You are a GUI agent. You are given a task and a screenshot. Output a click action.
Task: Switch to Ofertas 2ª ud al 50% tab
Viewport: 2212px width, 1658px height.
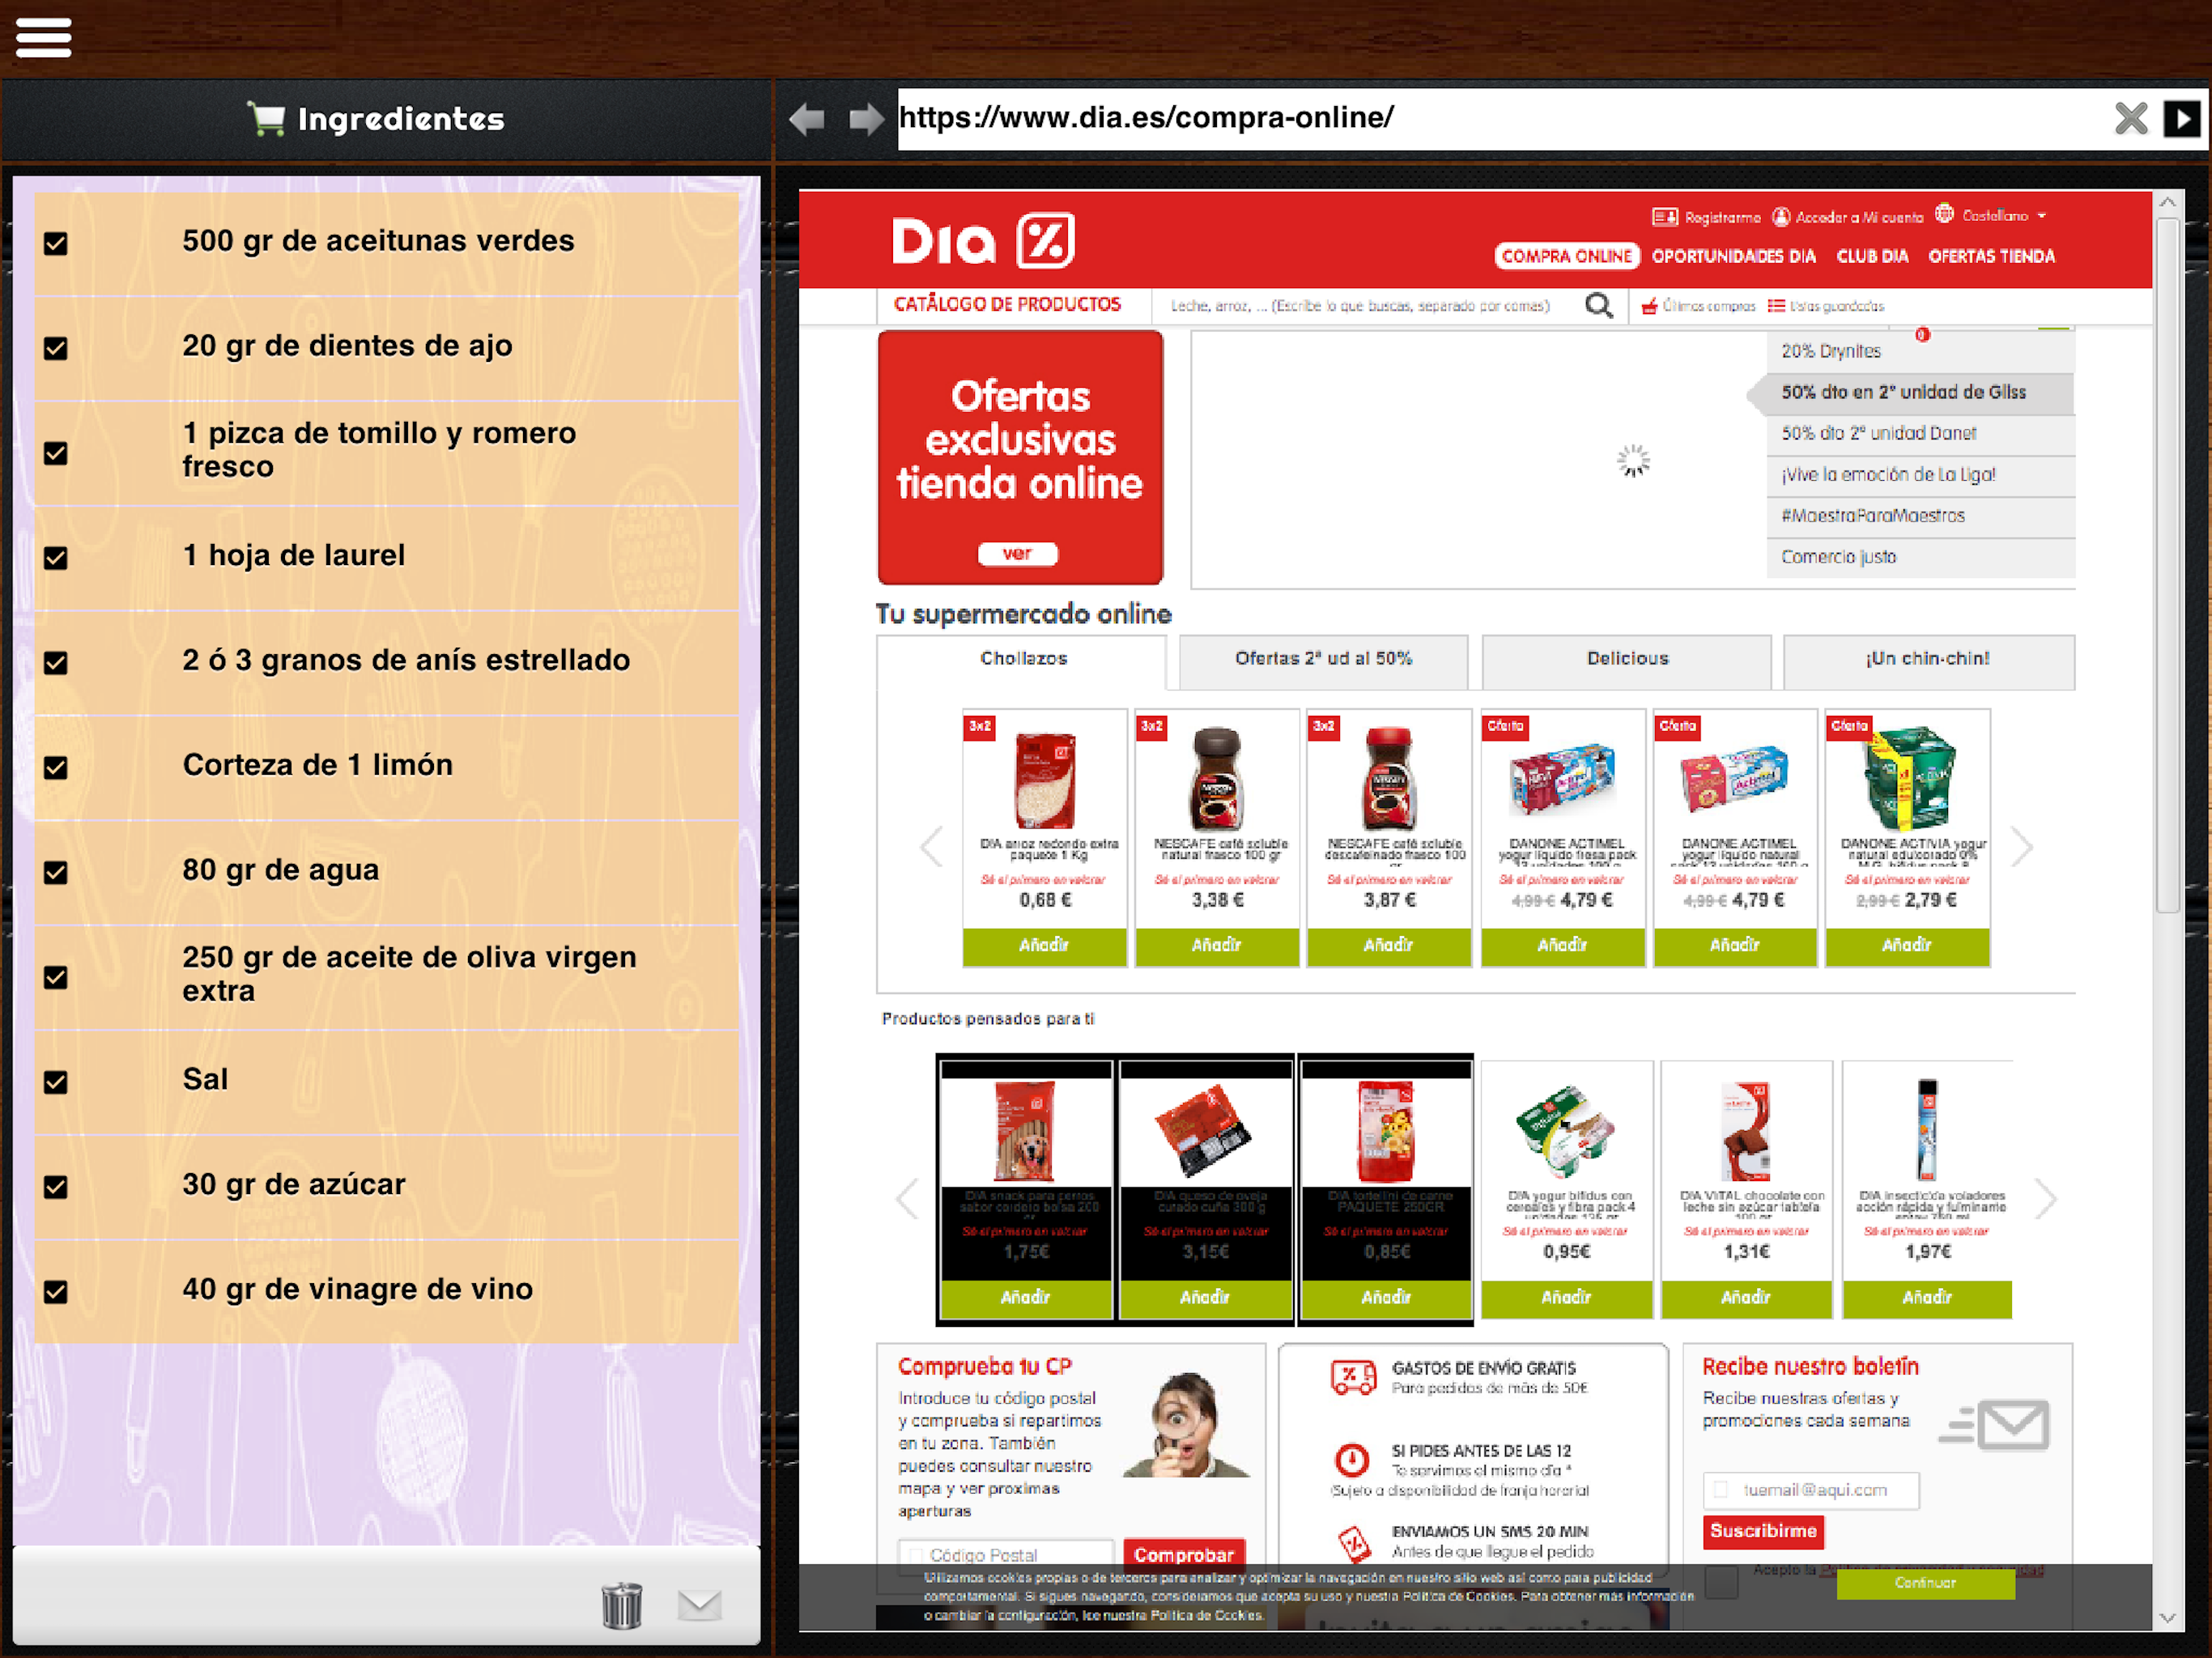(1323, 661)
